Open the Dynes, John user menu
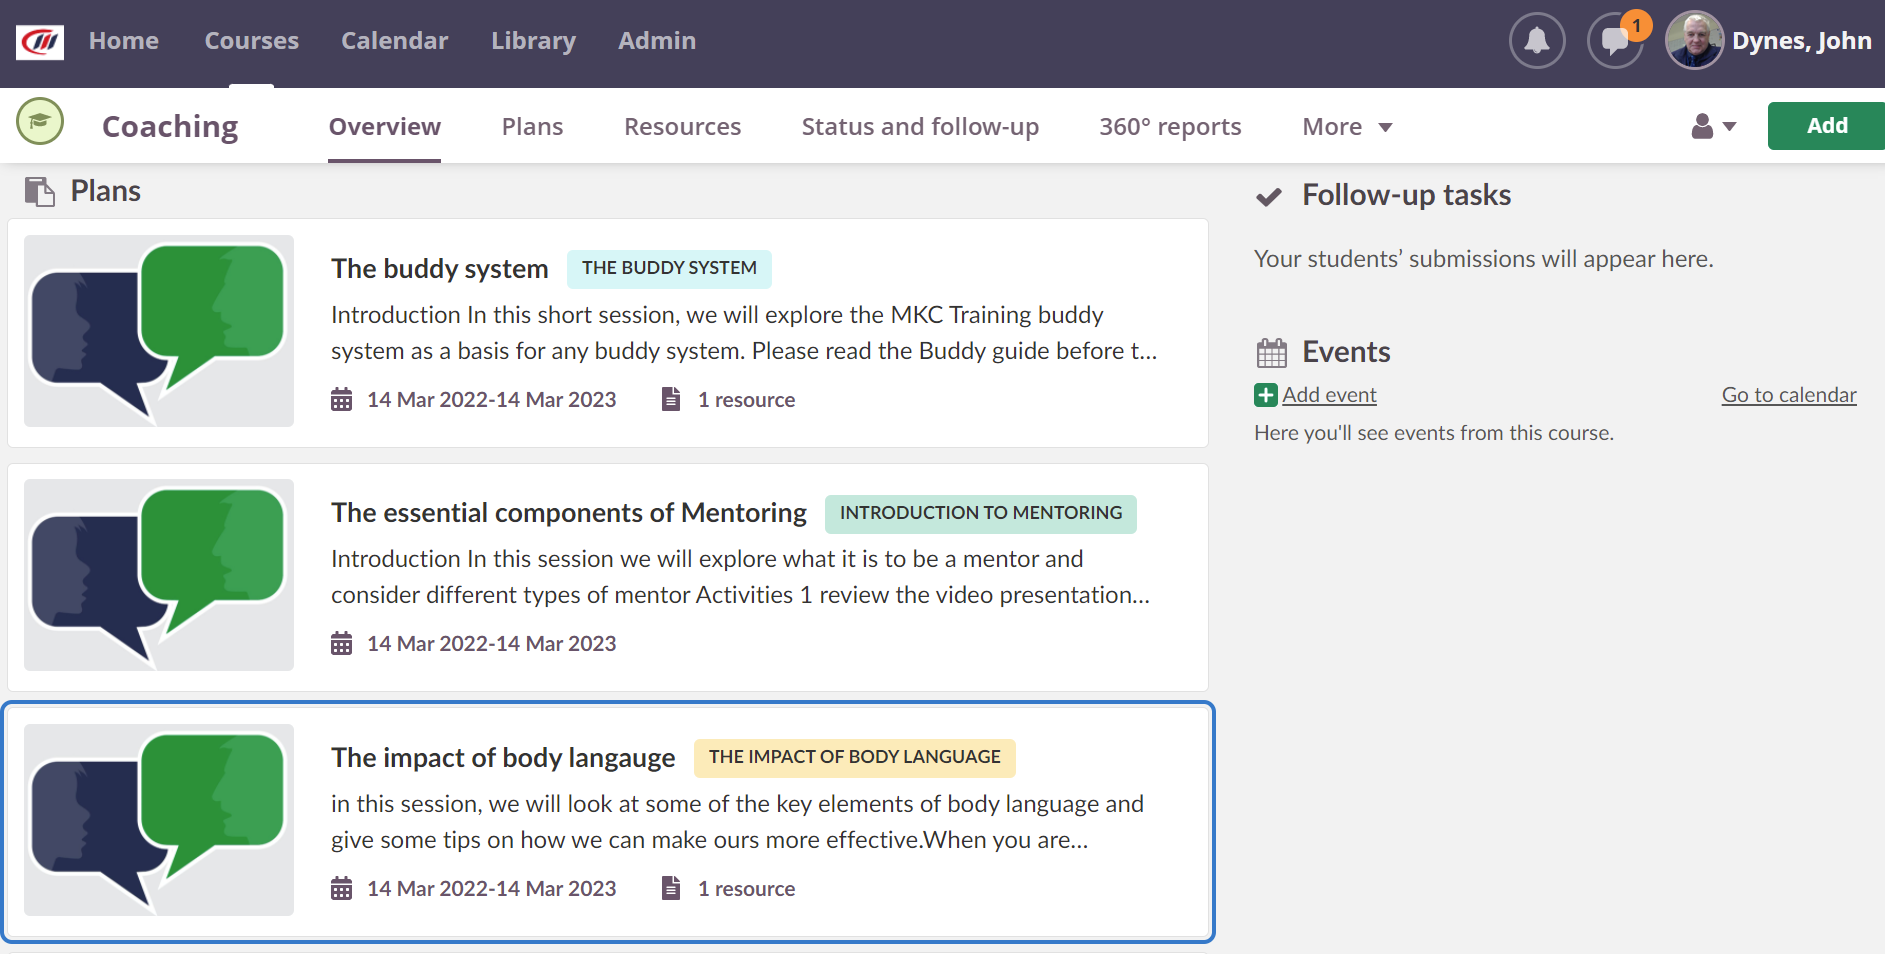This screenshot has height=954, width=1885. (1801, 41)
